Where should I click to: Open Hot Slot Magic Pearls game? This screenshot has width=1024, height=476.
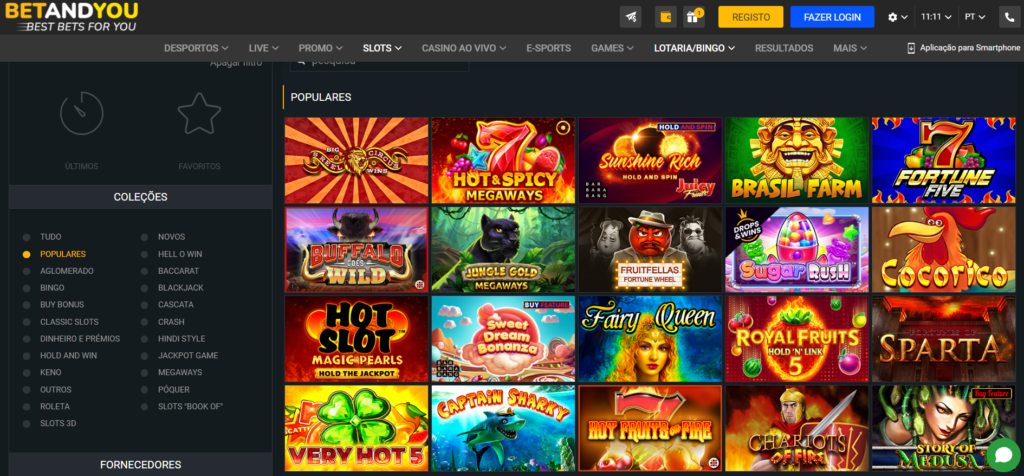357,339
